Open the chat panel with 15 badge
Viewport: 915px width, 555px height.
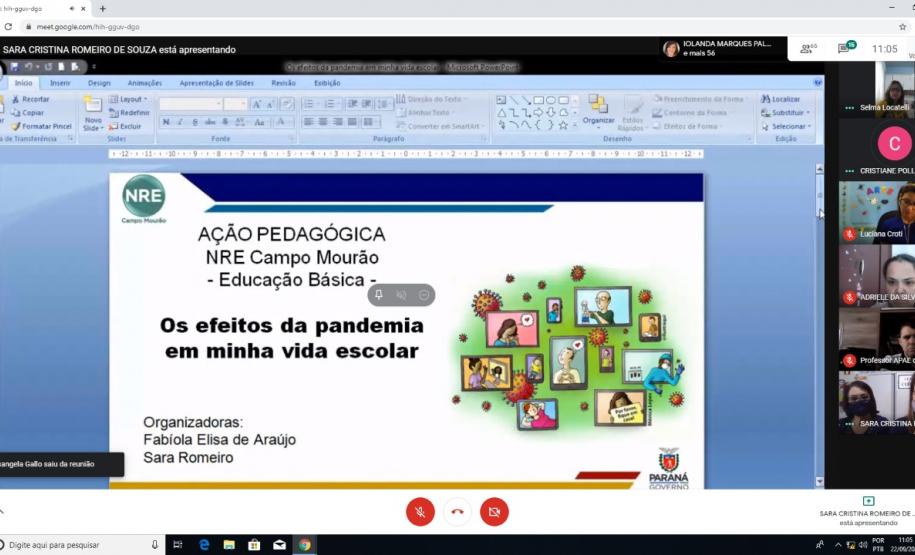[x=846, y=48]
